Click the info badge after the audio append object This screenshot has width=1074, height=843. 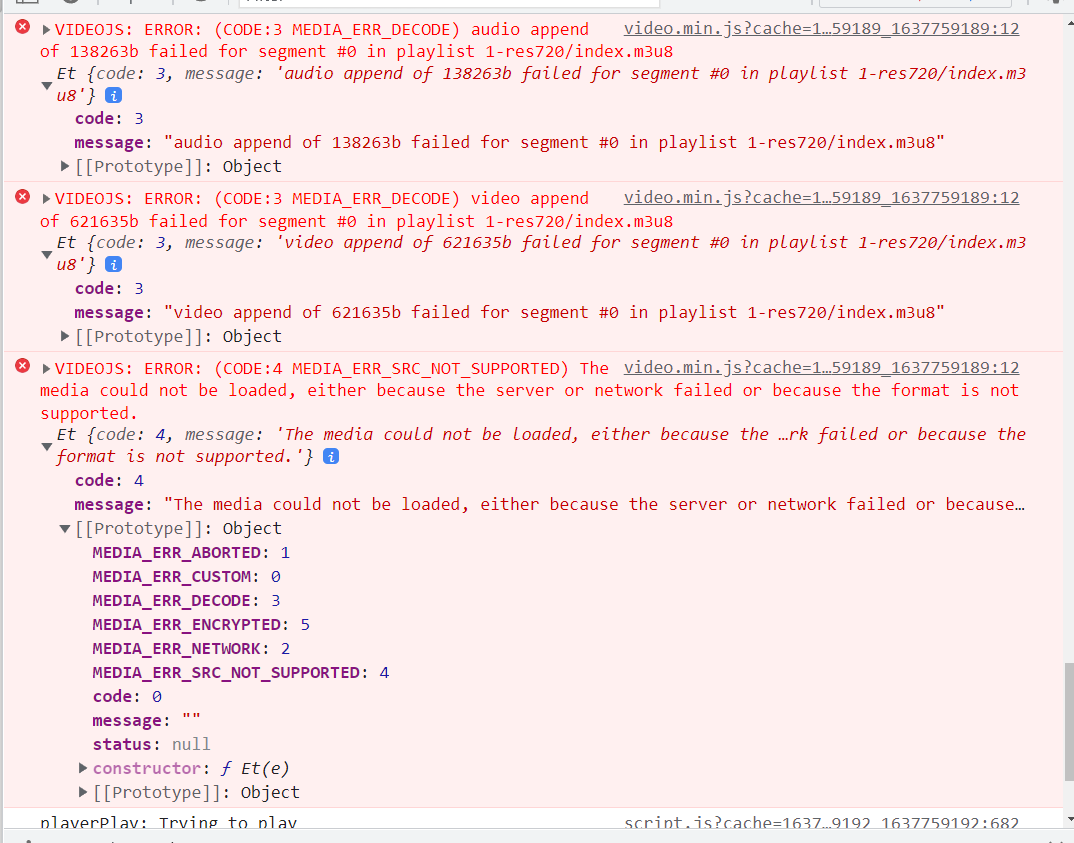114,95
